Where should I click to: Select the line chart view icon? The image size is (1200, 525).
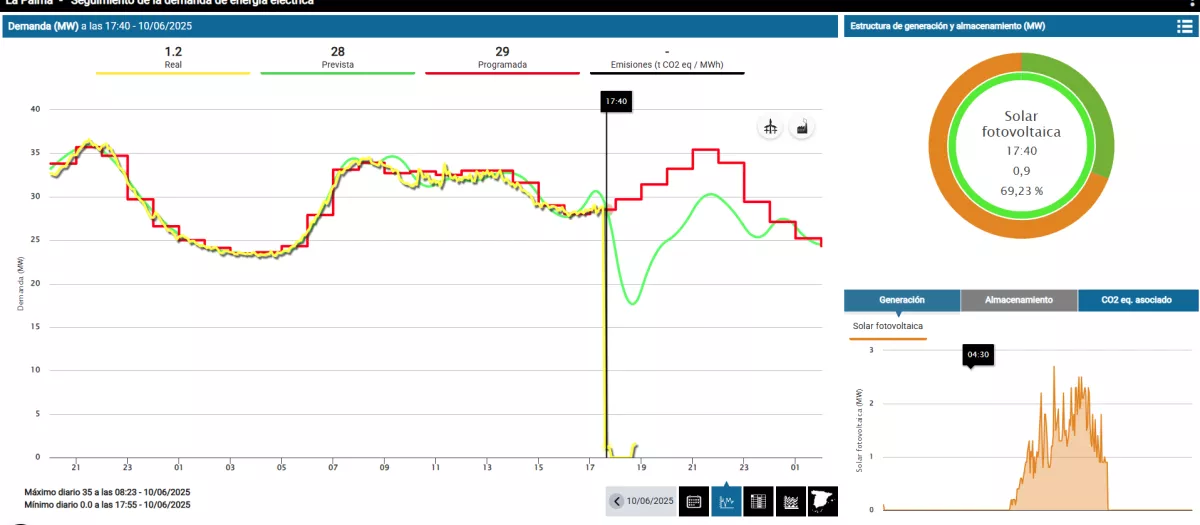726,501
